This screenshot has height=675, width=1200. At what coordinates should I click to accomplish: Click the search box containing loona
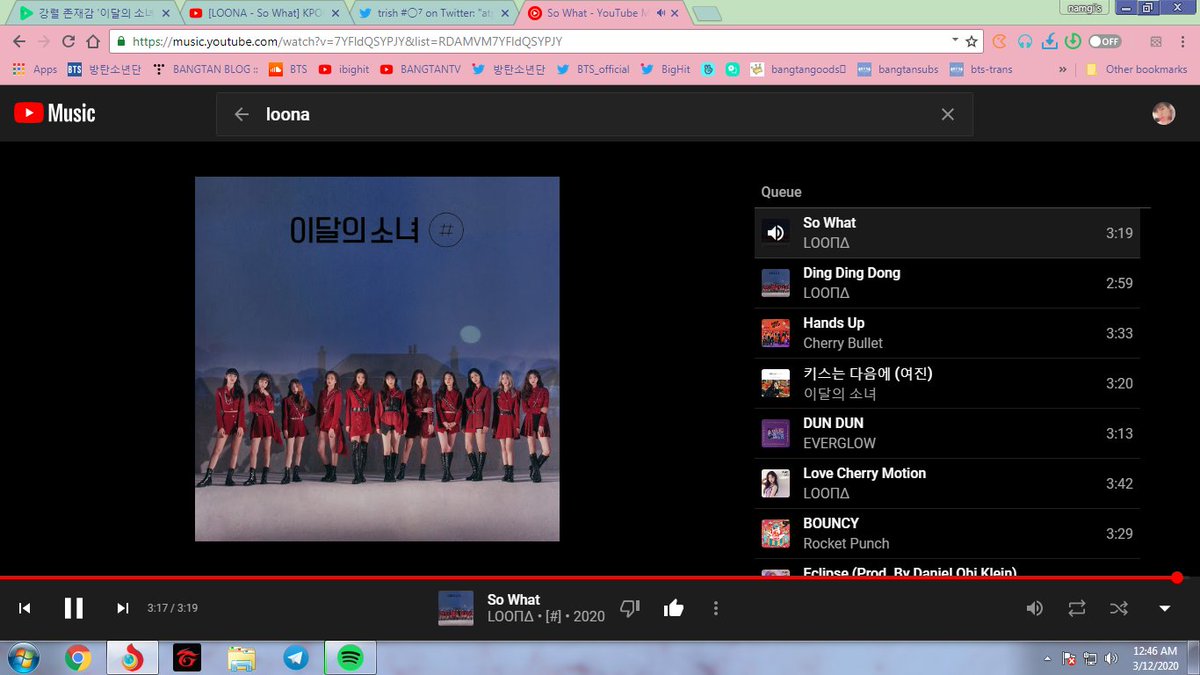click(595, 114)
